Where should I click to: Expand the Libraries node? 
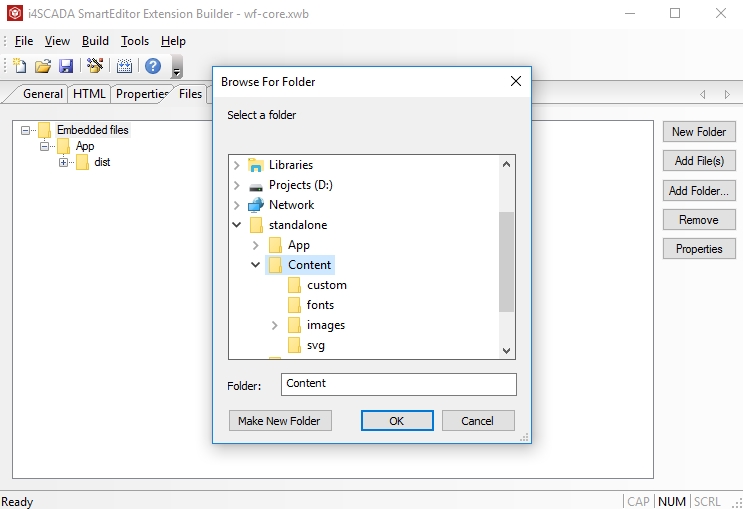[236, 165]
